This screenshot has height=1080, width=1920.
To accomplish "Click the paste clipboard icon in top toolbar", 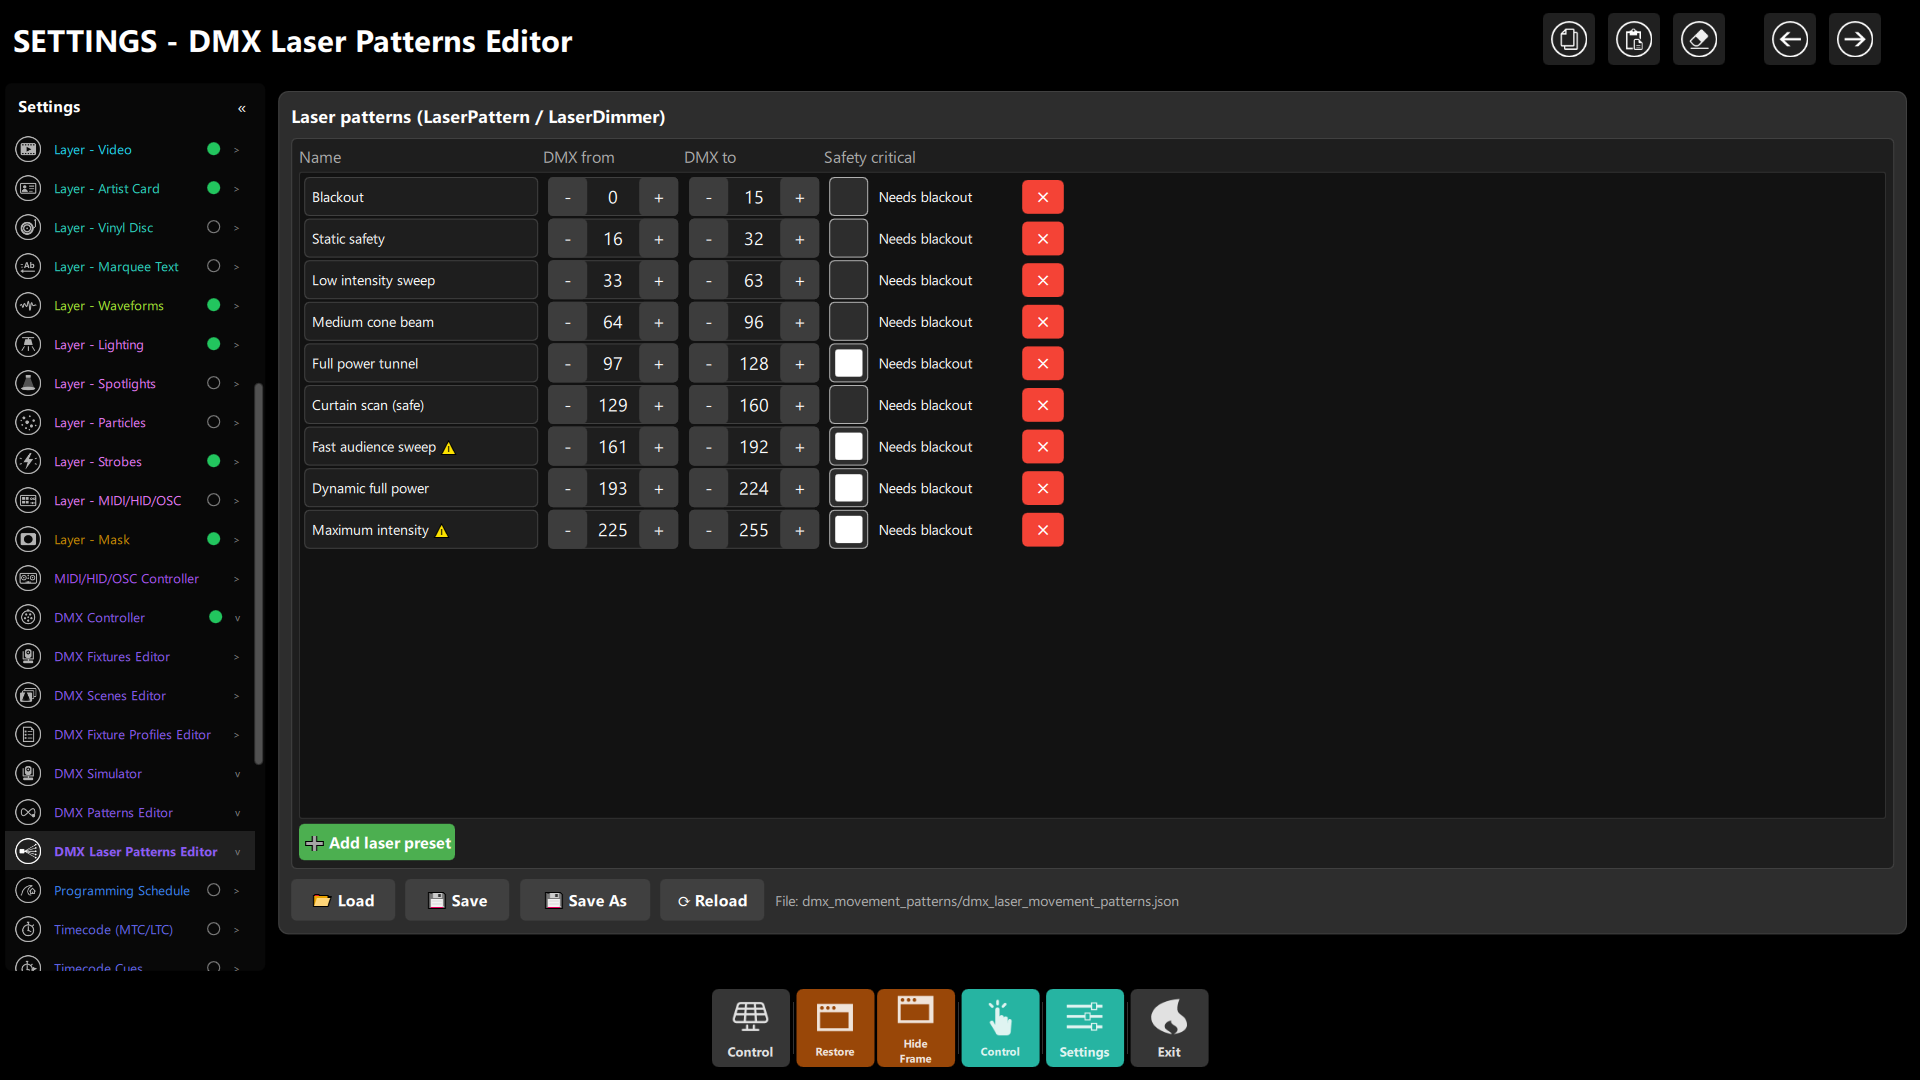I will pos(1634,40).
